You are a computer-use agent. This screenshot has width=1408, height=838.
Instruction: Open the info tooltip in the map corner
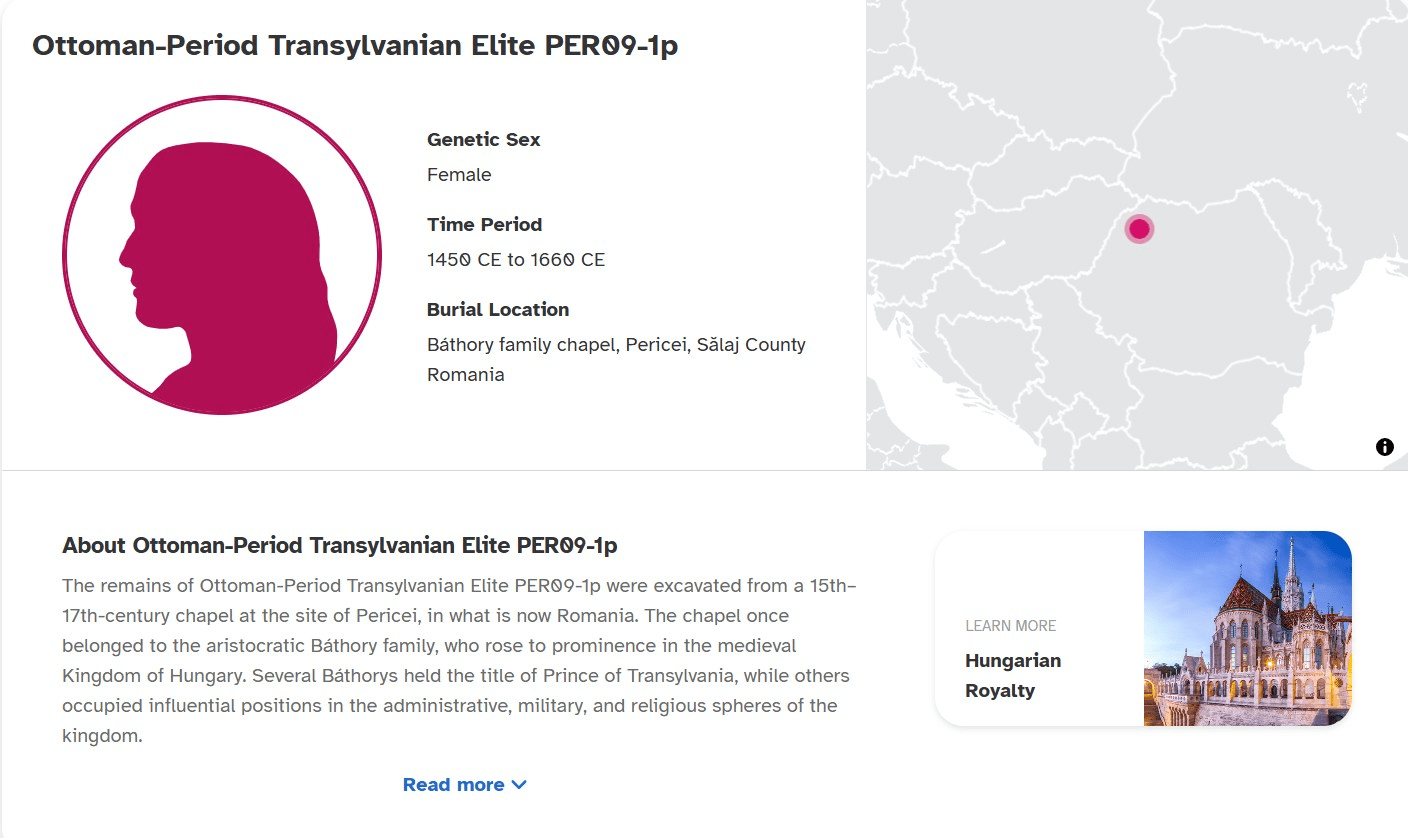[1385, 447]
